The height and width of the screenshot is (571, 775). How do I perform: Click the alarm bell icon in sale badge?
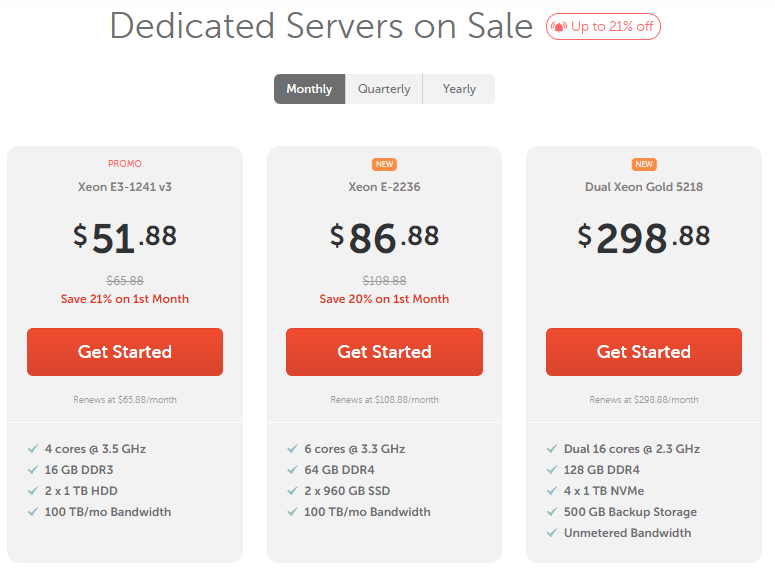(559, 27)
